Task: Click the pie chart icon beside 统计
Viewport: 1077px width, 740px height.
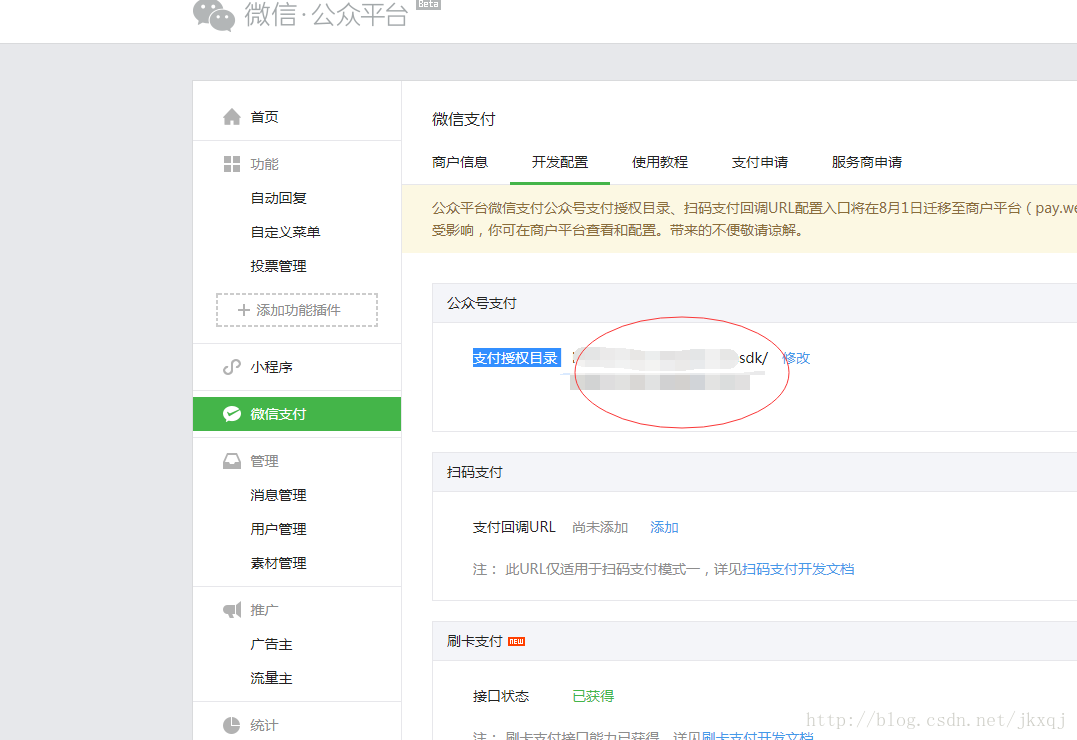Action: click(232, 725)
